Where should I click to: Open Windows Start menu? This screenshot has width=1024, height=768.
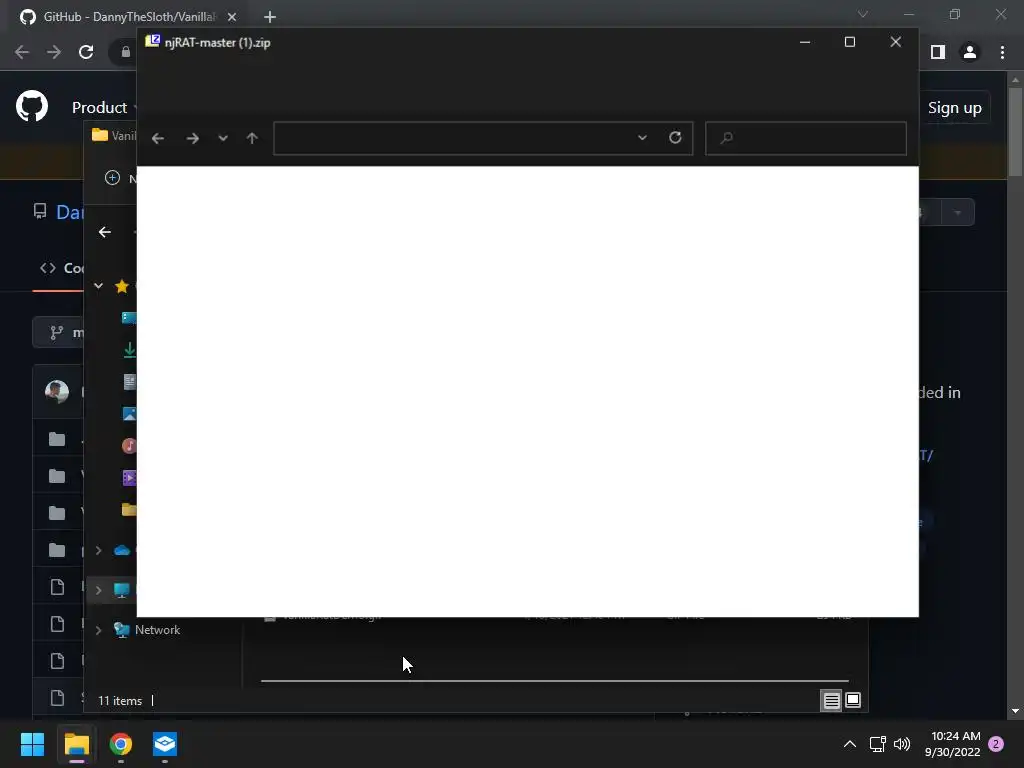[32, 744]
